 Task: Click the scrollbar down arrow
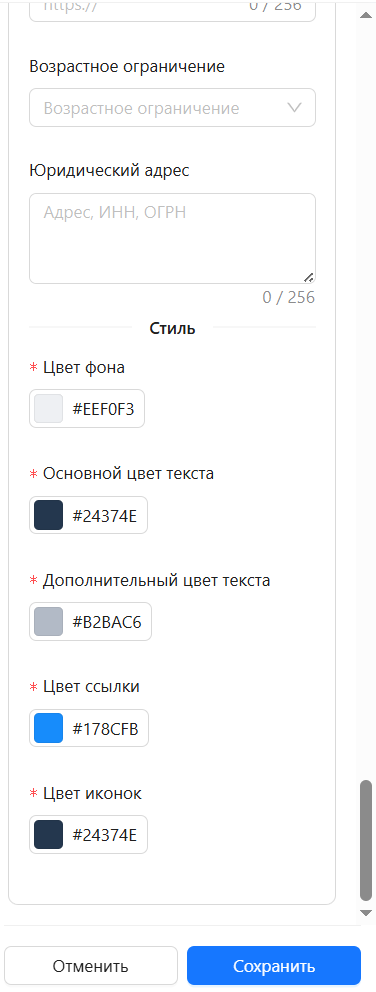coord(366,913)
